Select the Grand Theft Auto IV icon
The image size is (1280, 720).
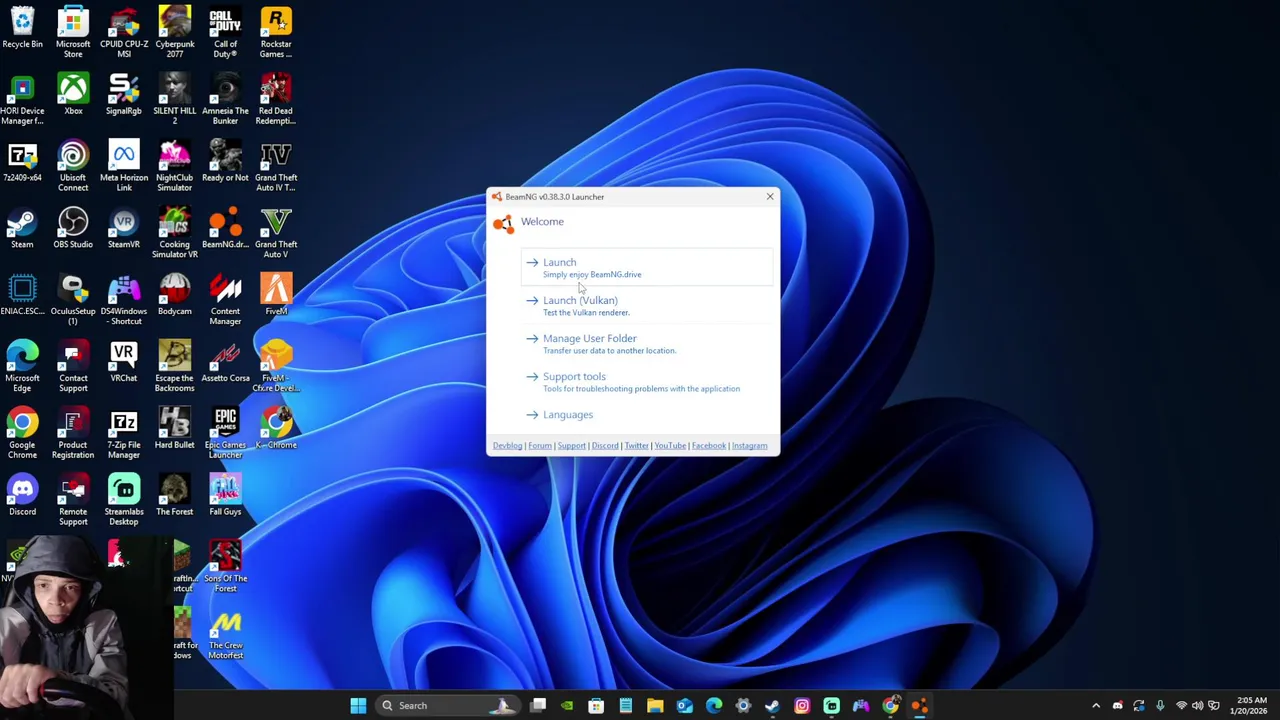point(276,166)
